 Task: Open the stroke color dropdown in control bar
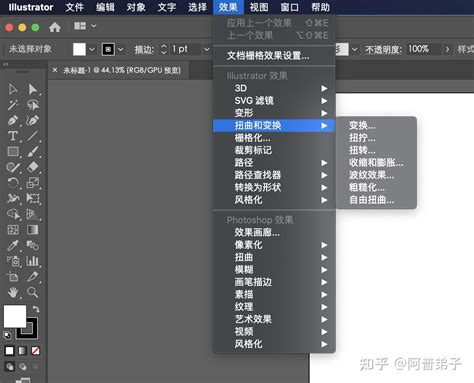click(121, 50)
